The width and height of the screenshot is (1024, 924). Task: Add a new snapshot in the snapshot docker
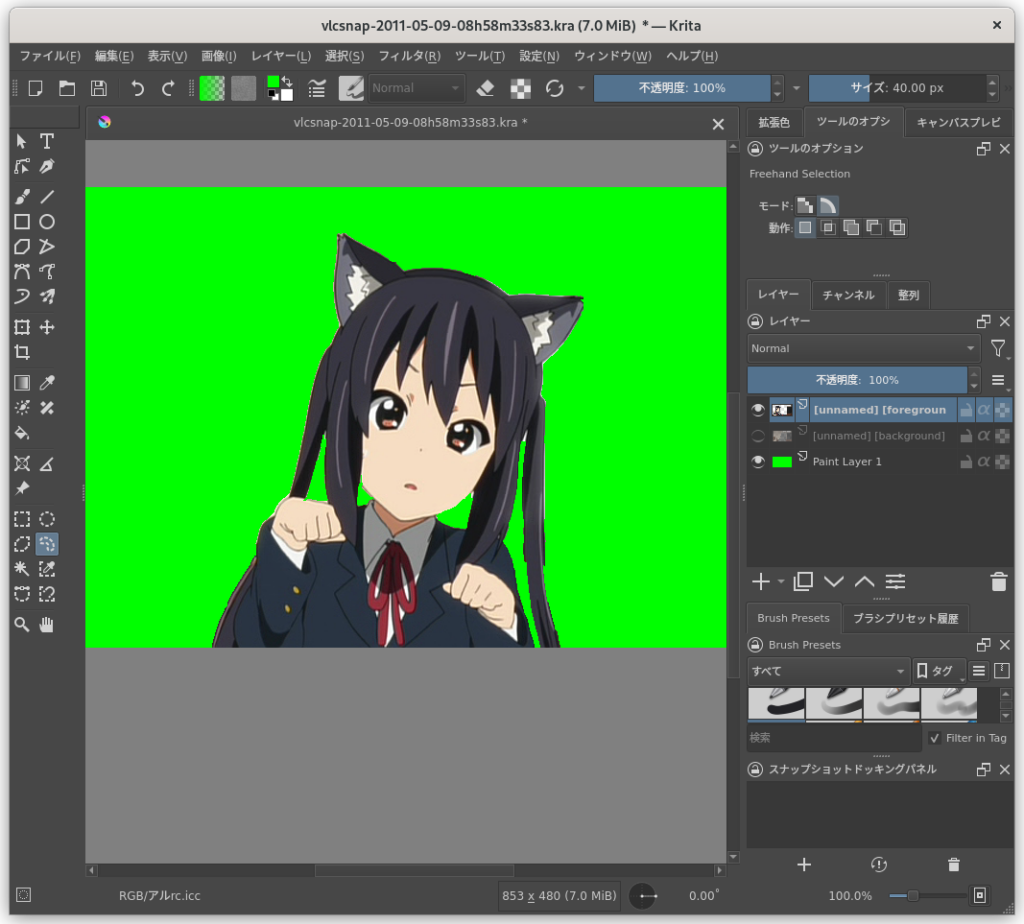click(x=804, y=865)
